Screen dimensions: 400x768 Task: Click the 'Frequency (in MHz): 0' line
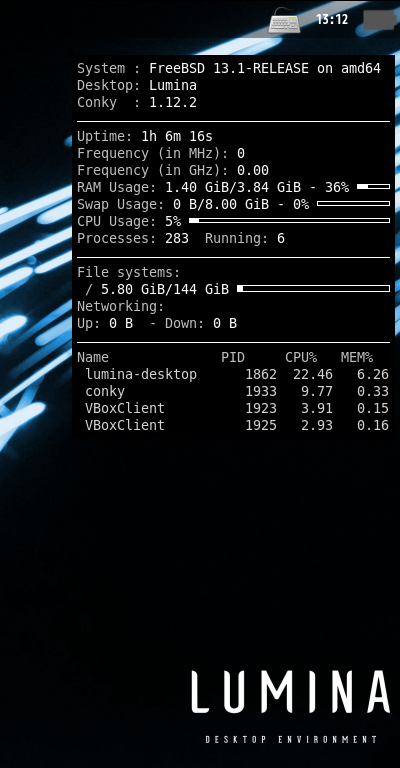click(x=161, y=154)
